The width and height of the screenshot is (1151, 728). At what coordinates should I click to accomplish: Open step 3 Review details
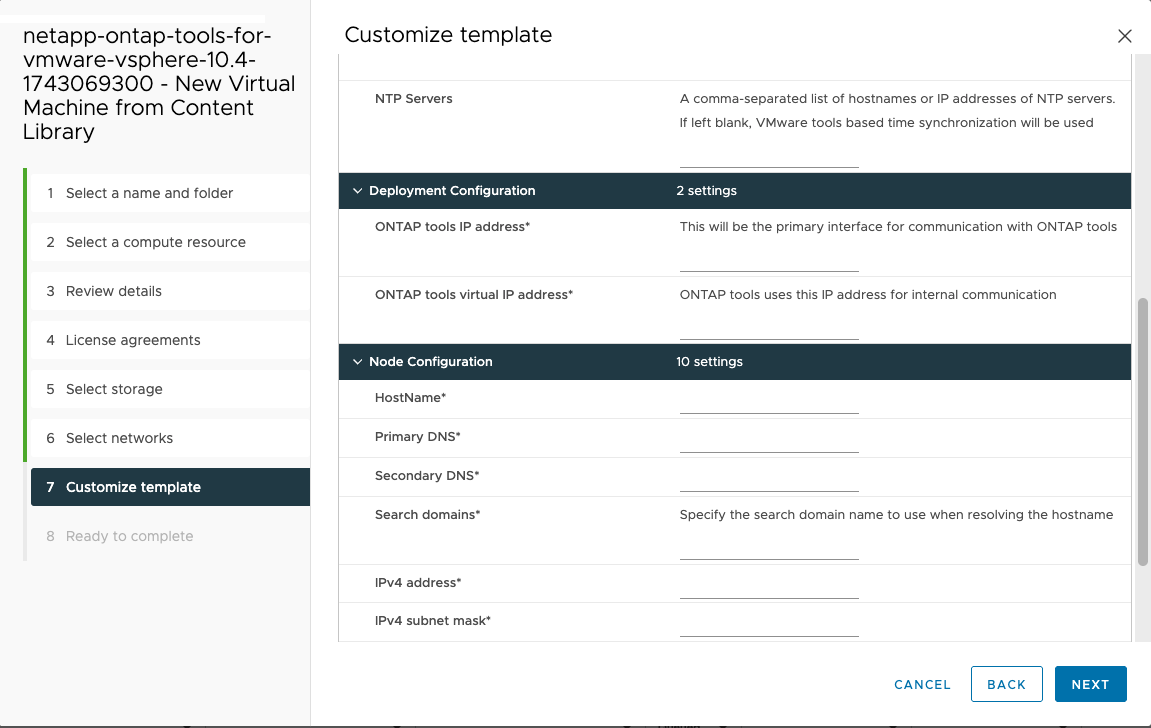tap(113, 291)
